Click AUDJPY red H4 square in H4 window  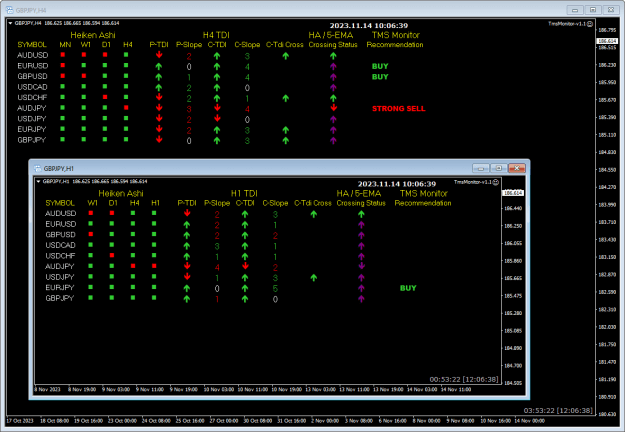tap(126, 108)
